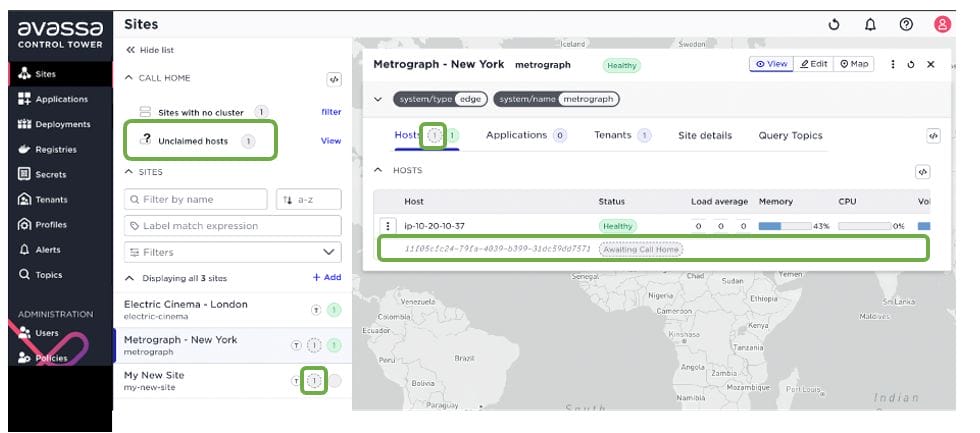Viewport: 980px width, 433px height.
Task: Open the user account avatar icon
Action: click(x=942, y=24)
